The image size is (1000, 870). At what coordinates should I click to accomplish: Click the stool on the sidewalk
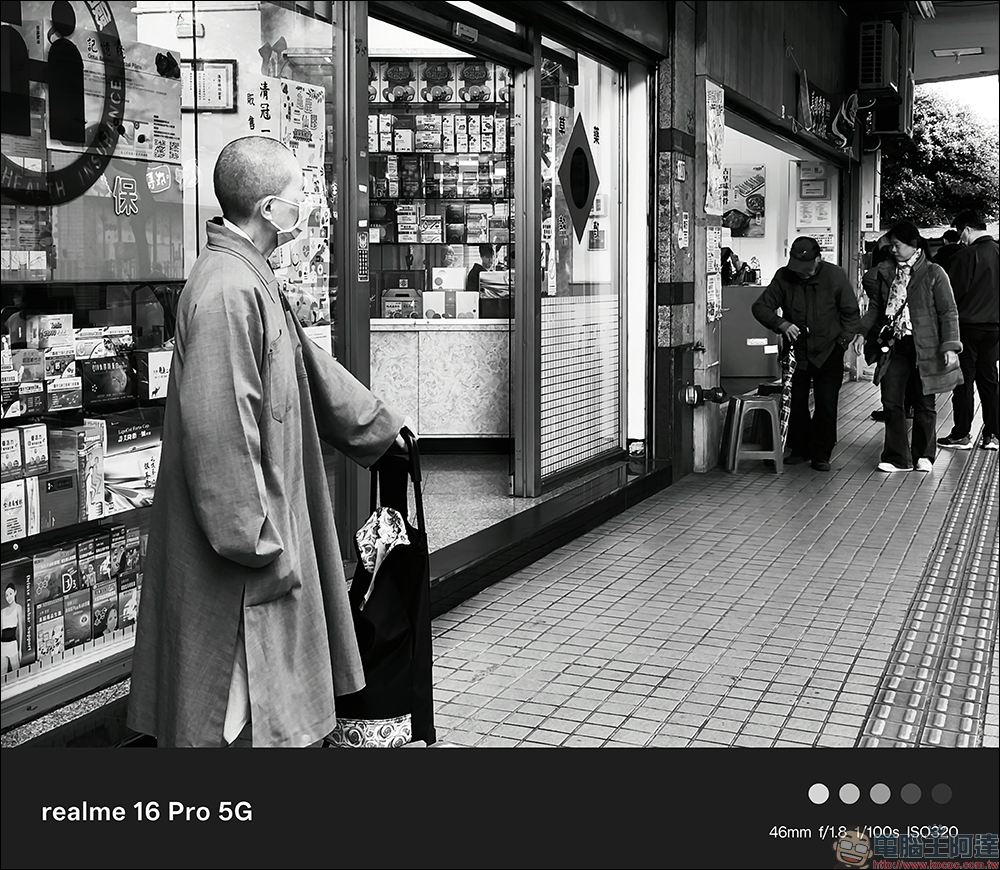pos(754,431)
